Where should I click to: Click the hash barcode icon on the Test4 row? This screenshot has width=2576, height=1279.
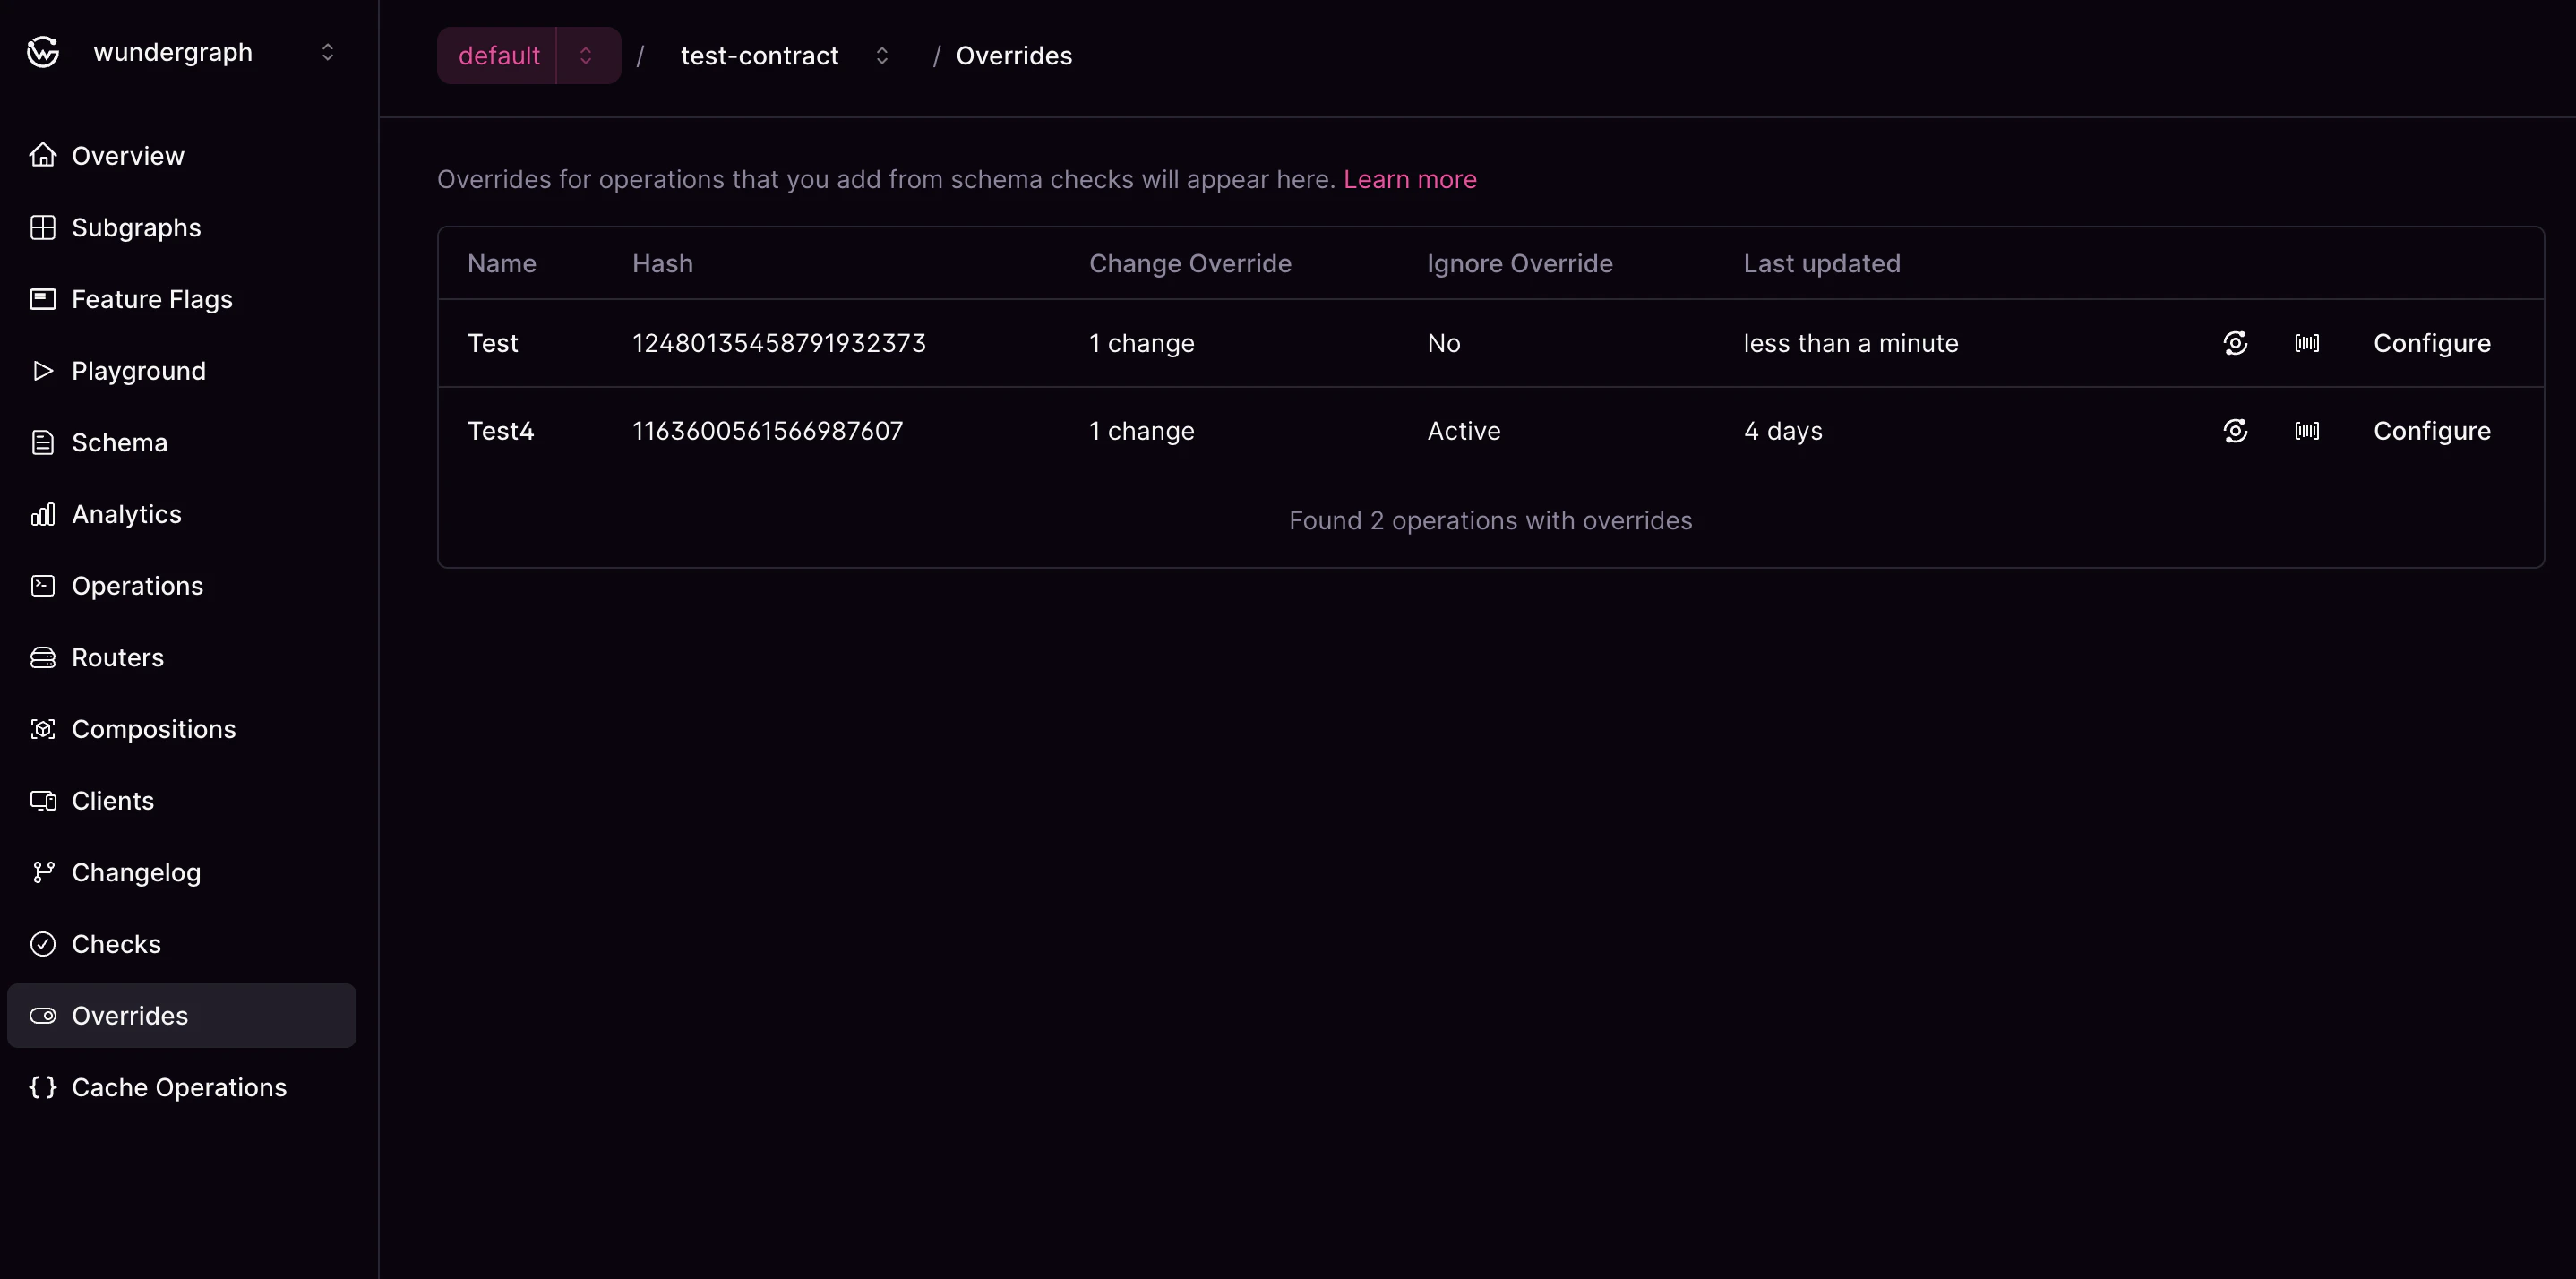tap(2307, 430)
